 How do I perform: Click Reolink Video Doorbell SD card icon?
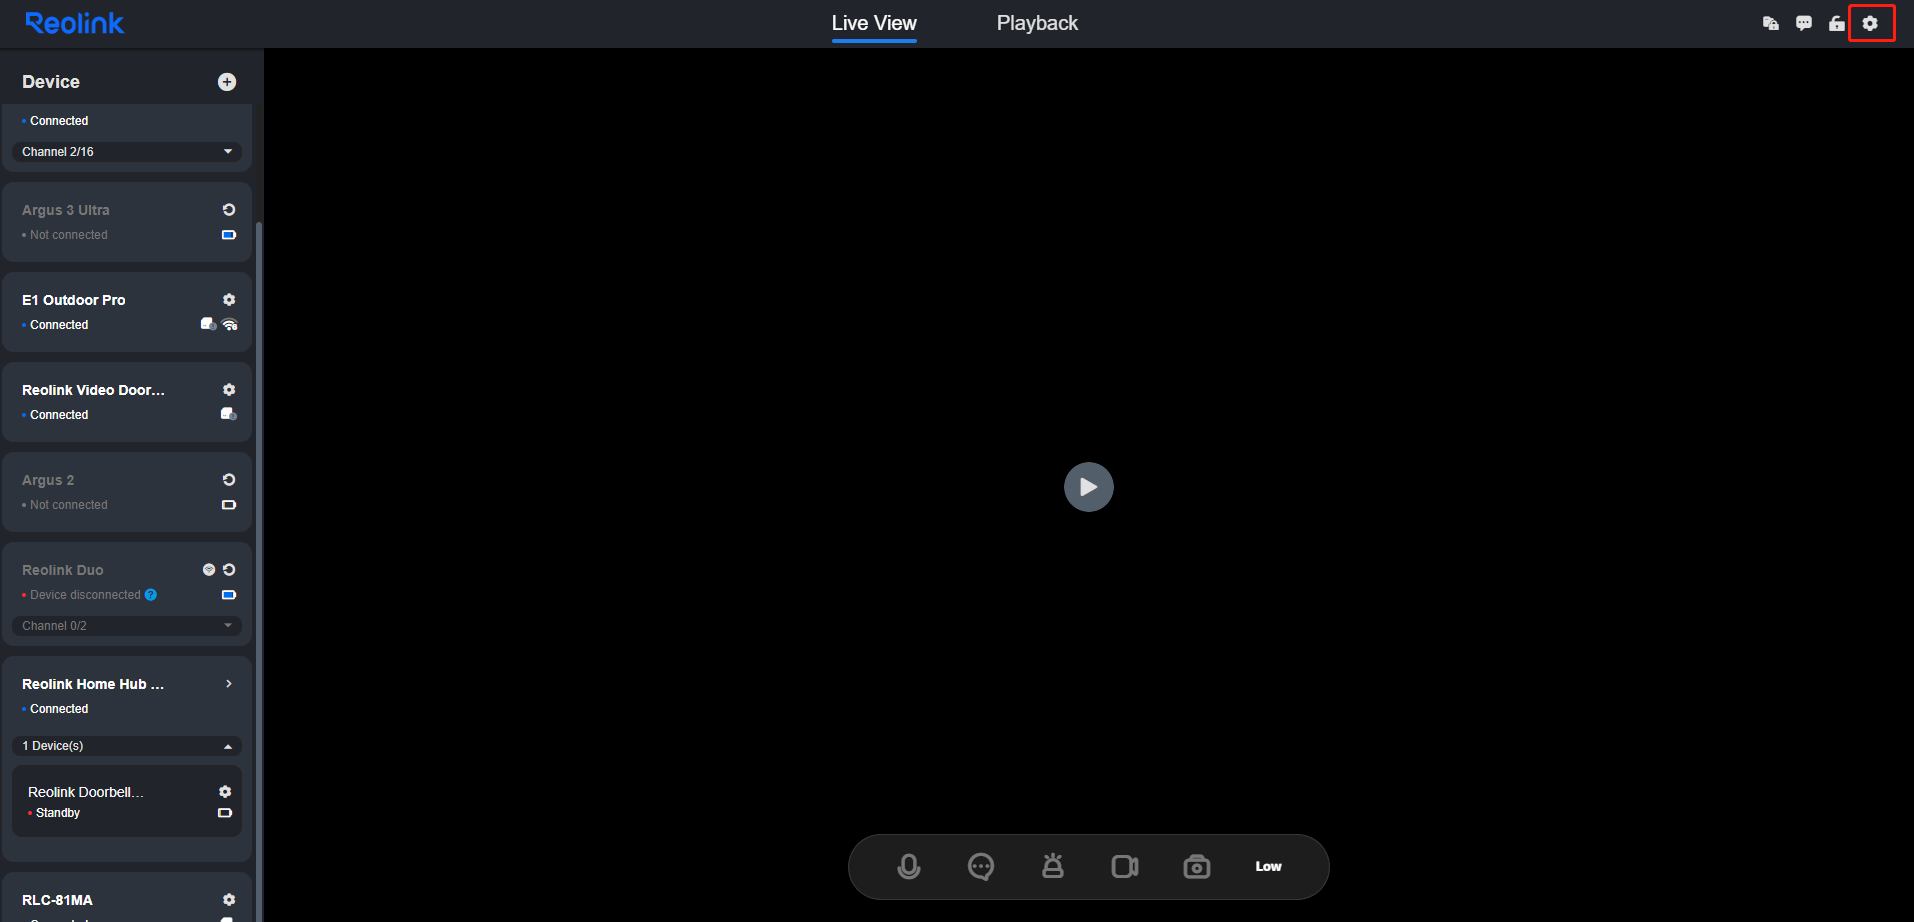(228, 414)
